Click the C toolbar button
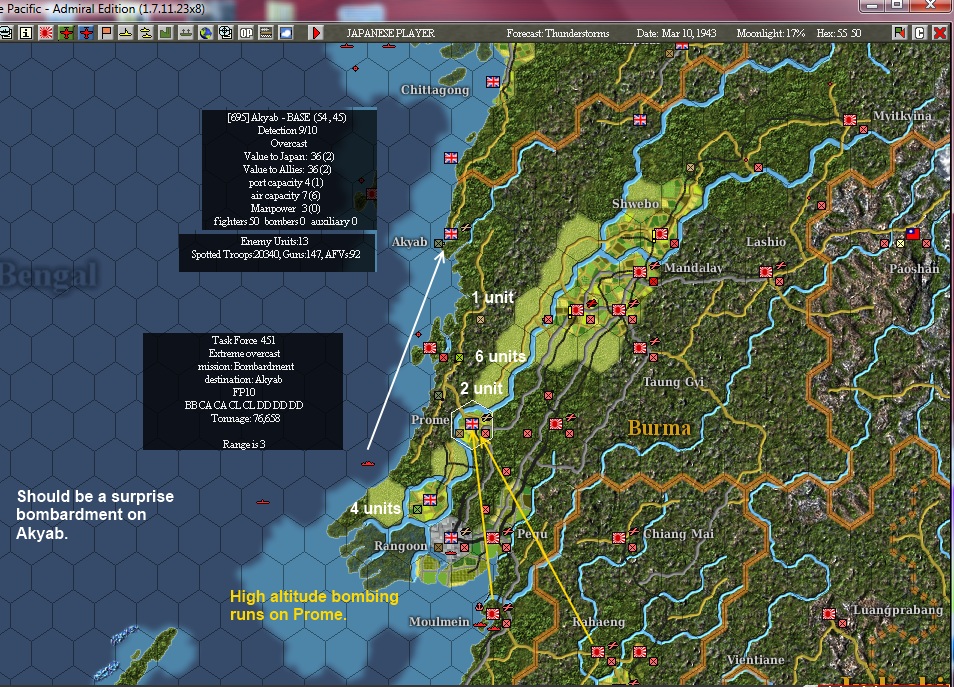The height and width of the screenshot is (687, 954). (920, 33)
